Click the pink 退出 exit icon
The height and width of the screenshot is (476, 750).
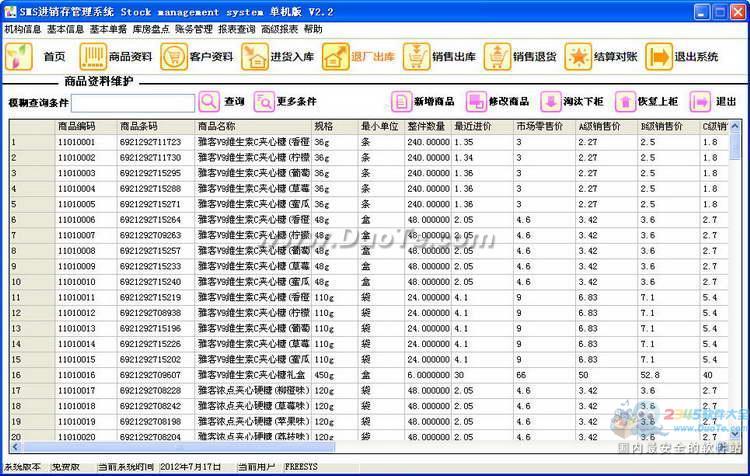tap(700, 101)
